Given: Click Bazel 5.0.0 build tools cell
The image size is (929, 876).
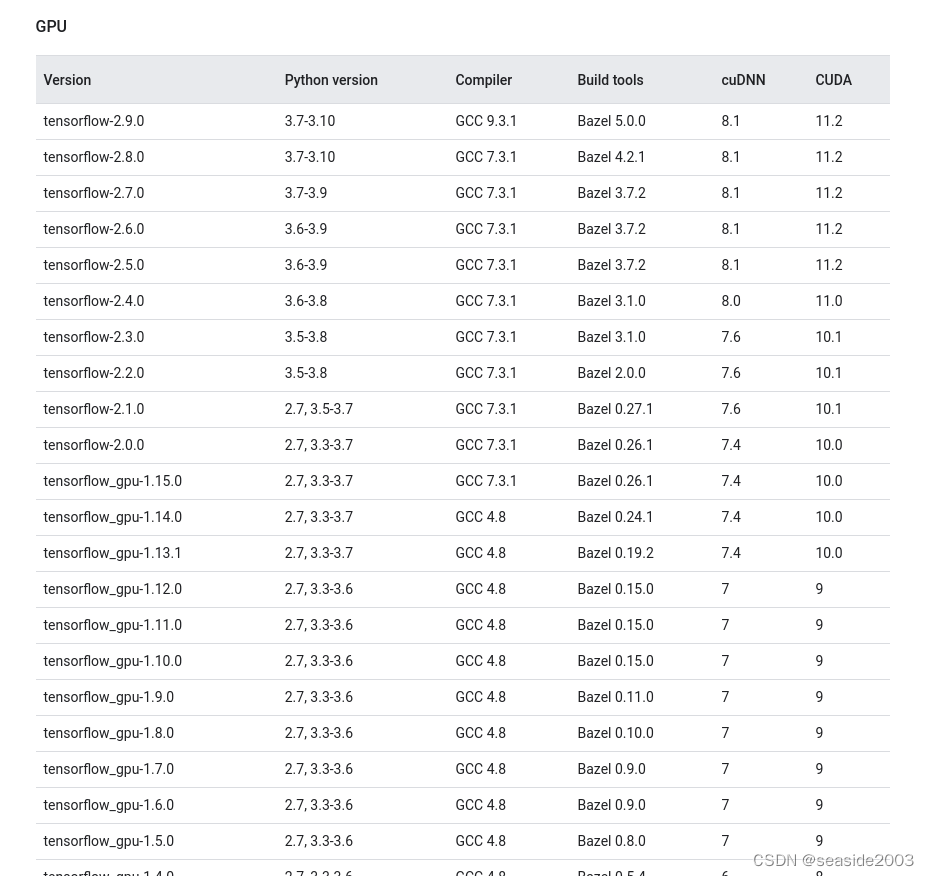Looking at the screenshot, I should pyautogui.click(x=611, y=121).
